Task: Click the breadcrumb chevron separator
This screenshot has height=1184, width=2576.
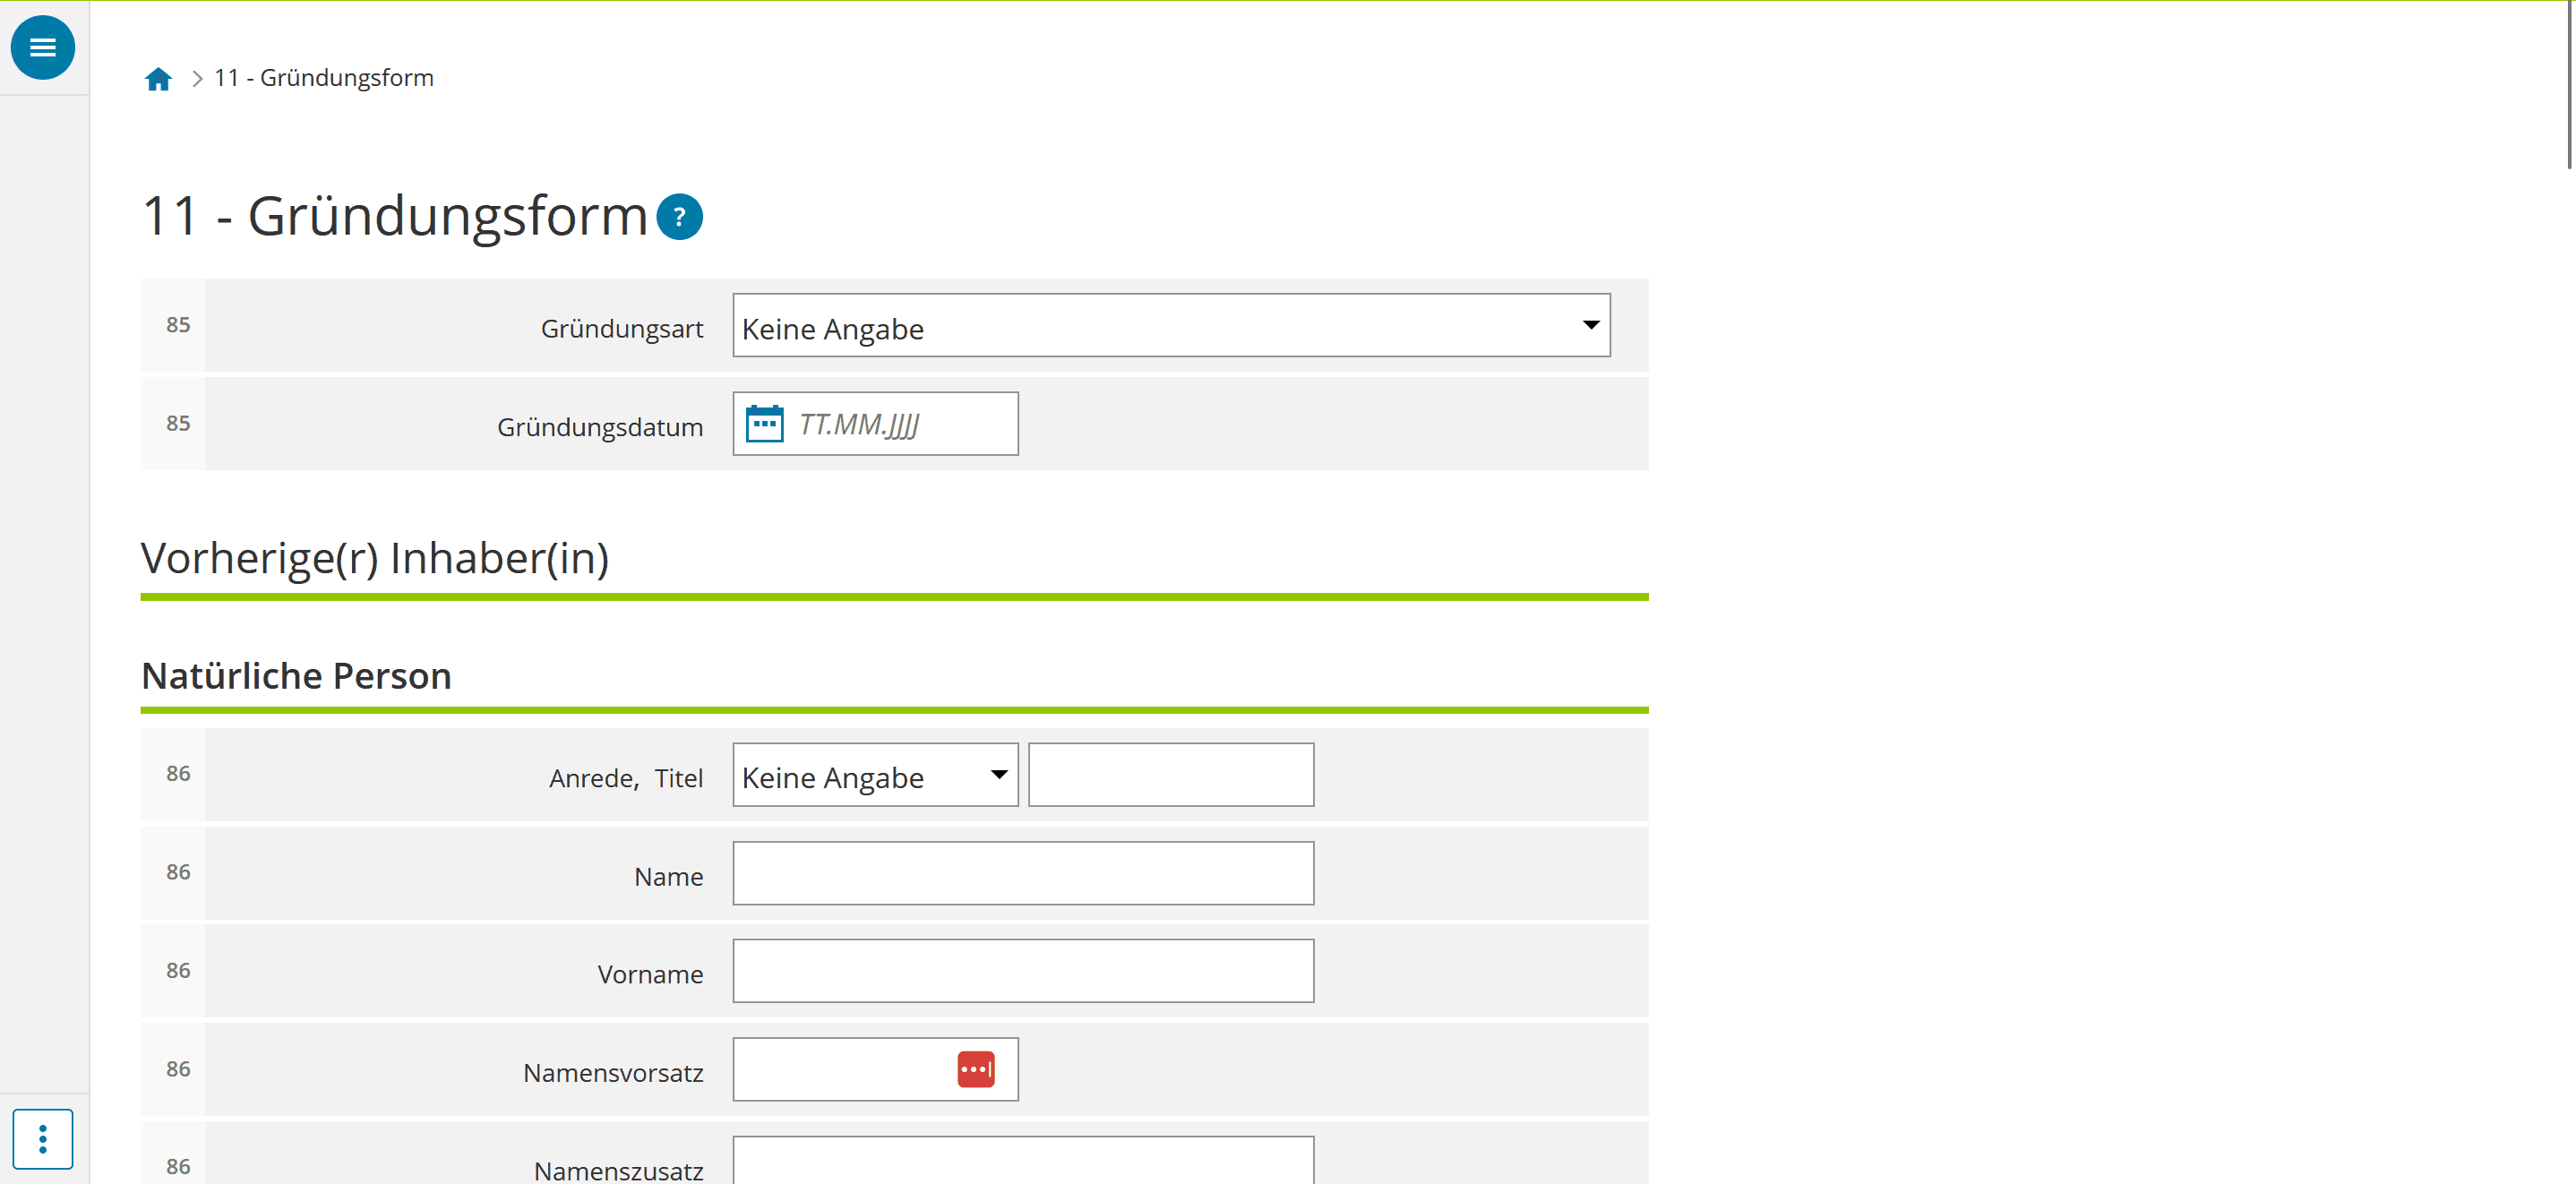Action: (x=197, y=79)
